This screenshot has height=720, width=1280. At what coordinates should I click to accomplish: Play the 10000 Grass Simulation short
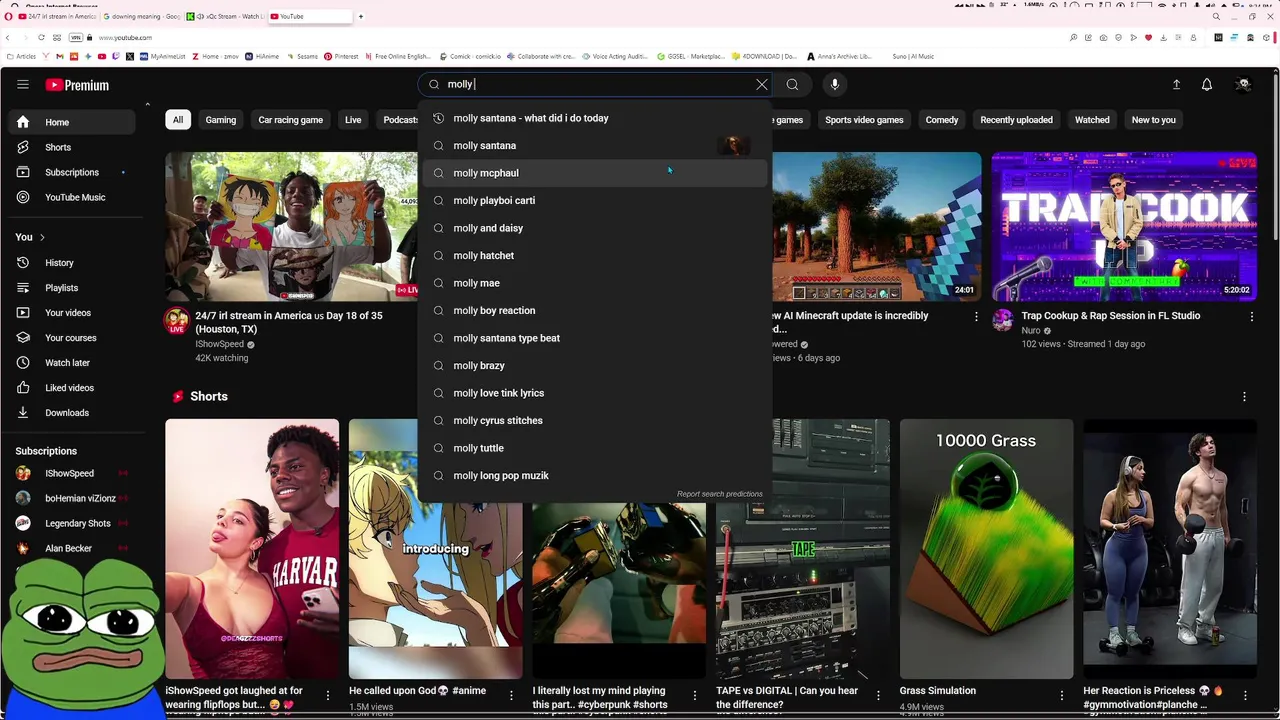[986, 549]
